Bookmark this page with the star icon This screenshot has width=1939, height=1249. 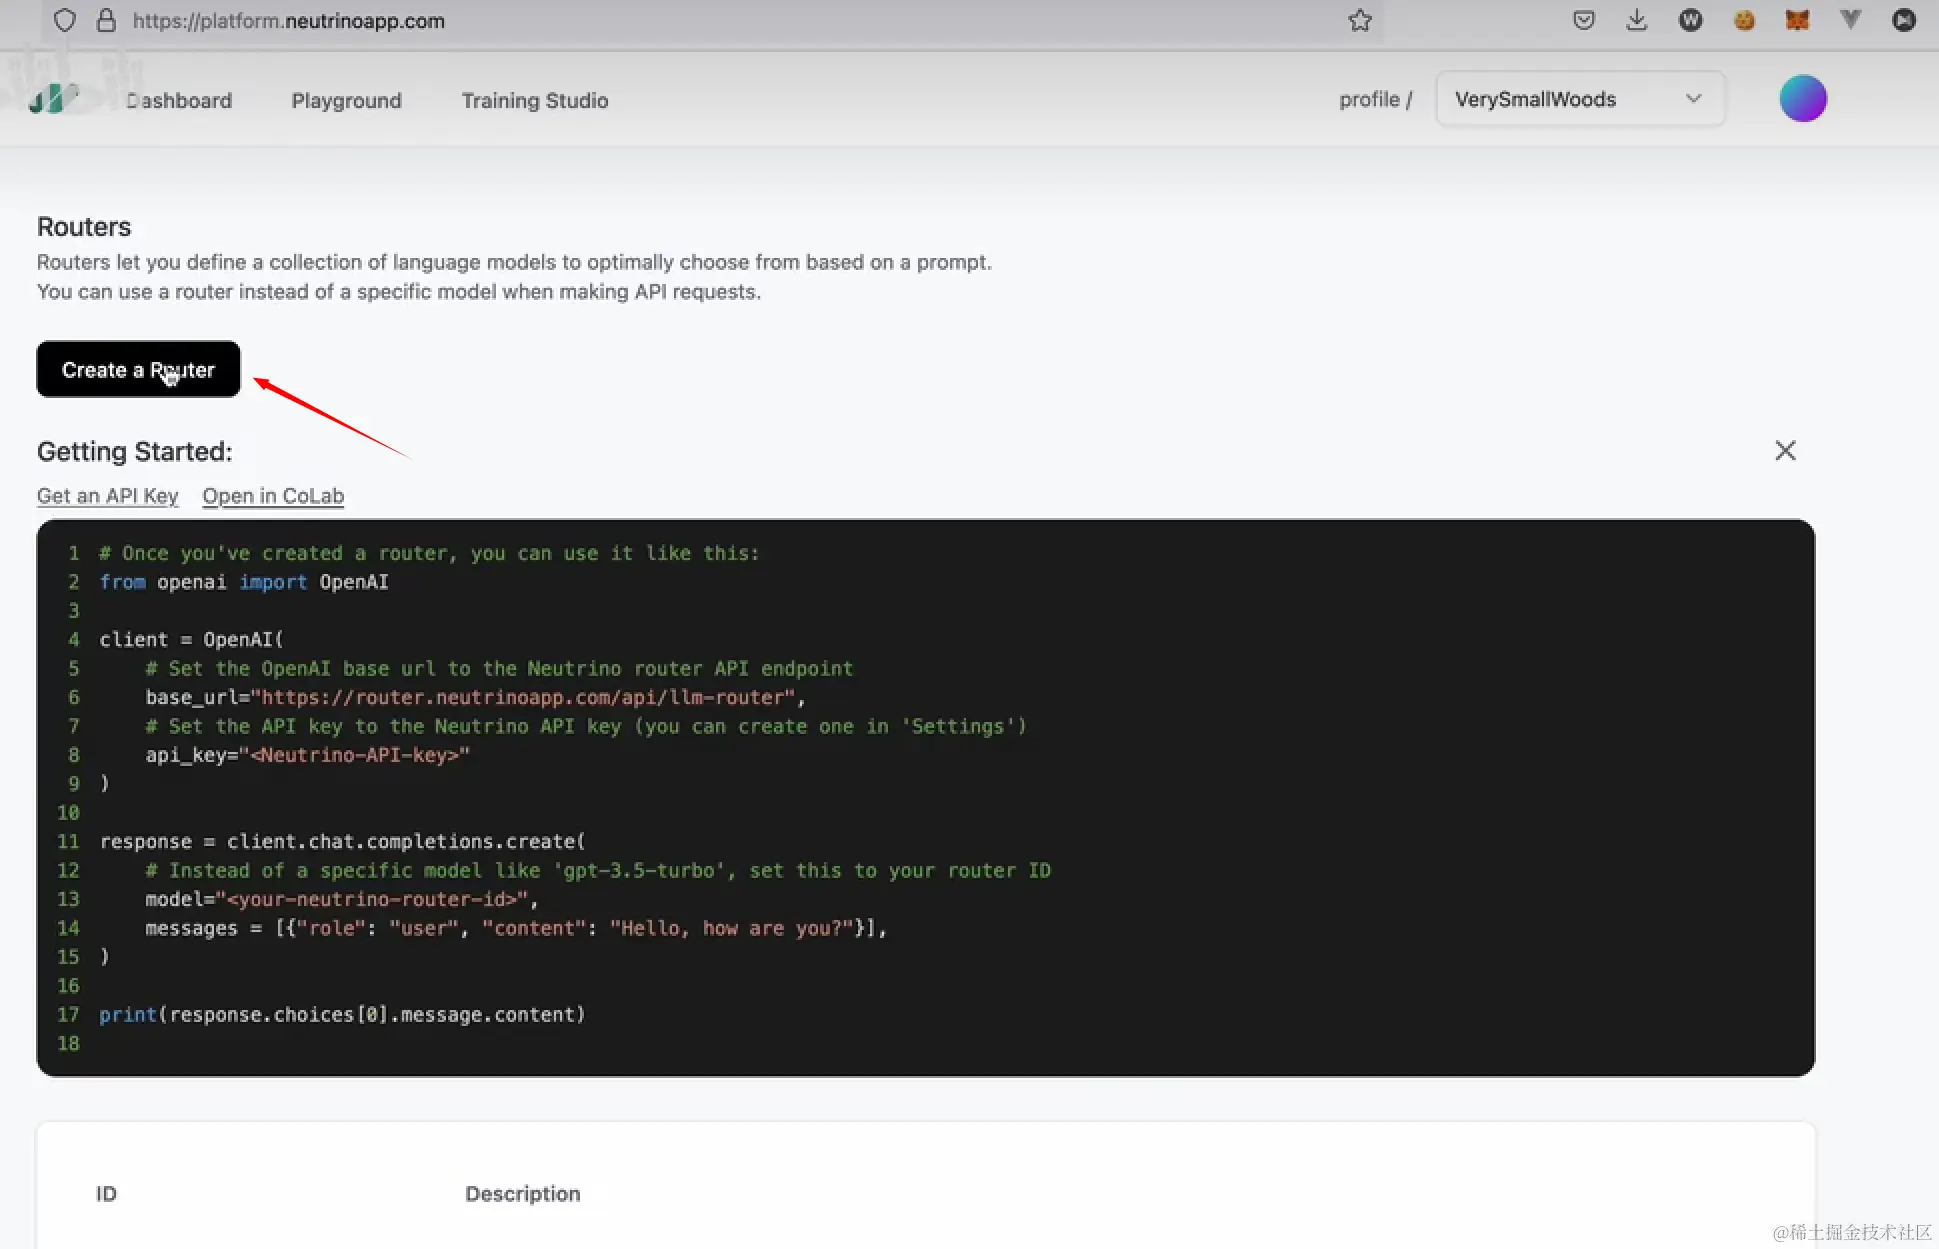pos(1359,20)
